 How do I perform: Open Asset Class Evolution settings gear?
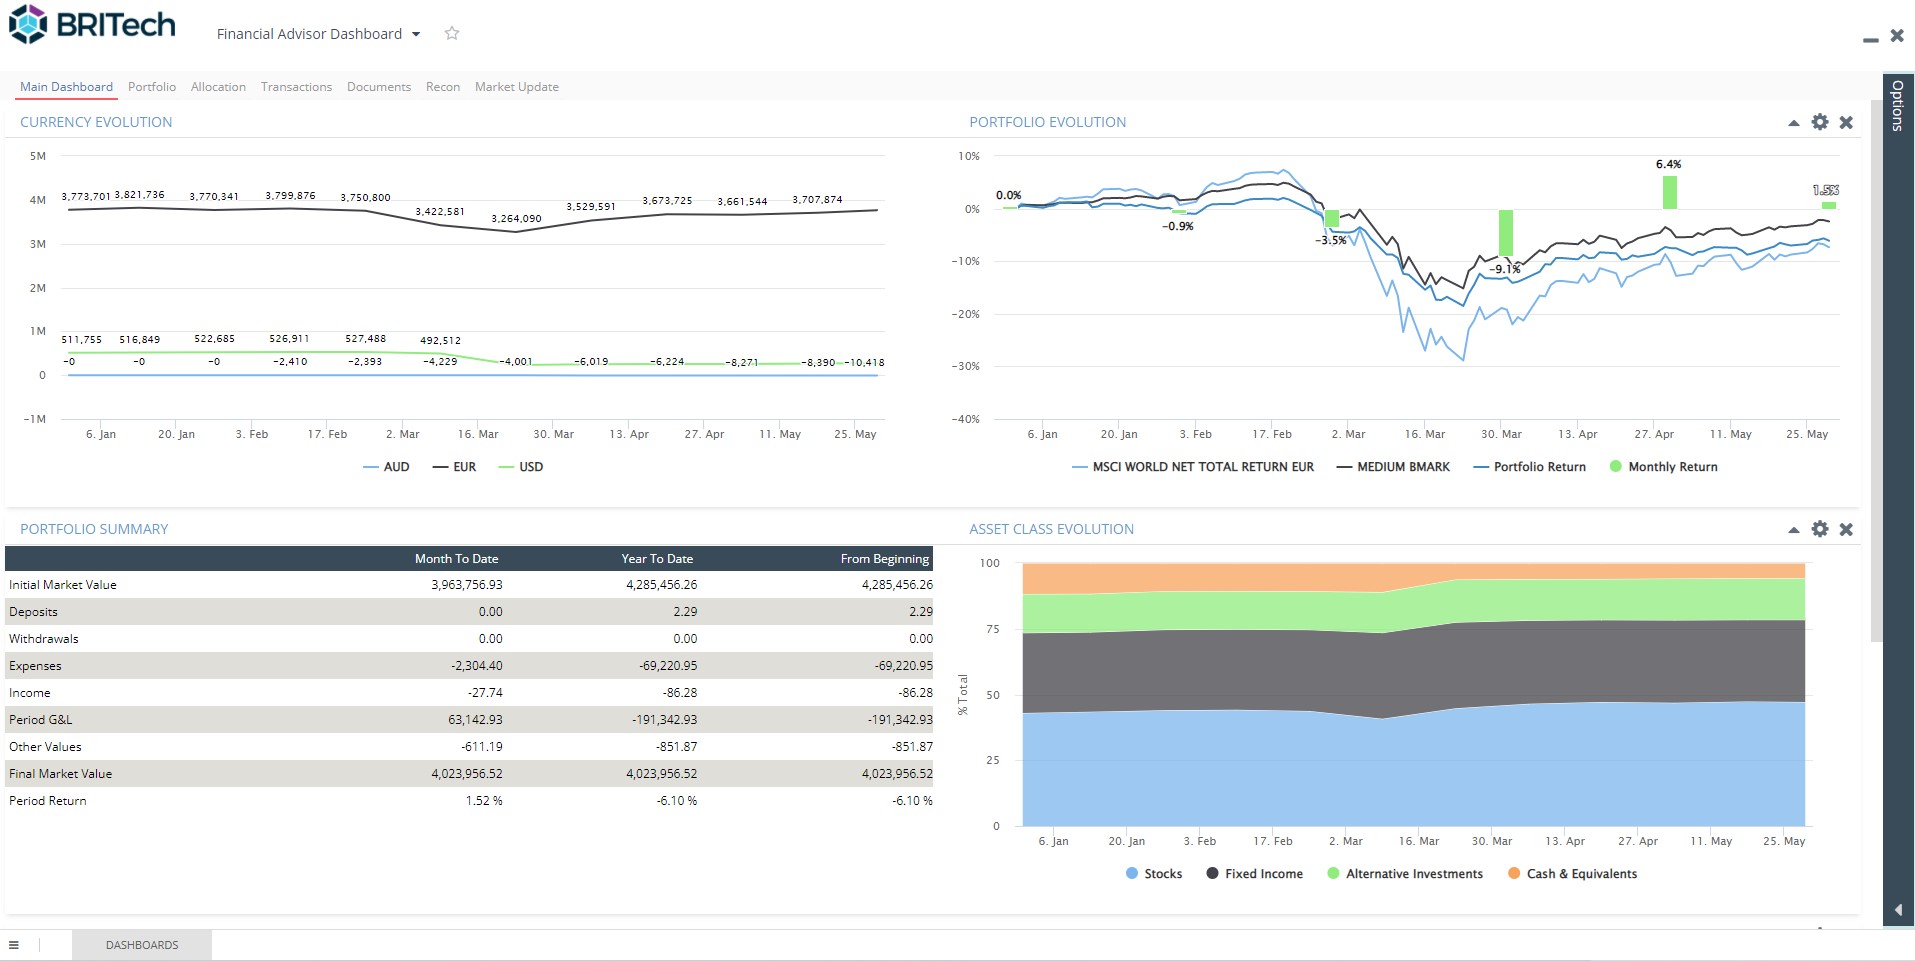tap(1820, 529)
